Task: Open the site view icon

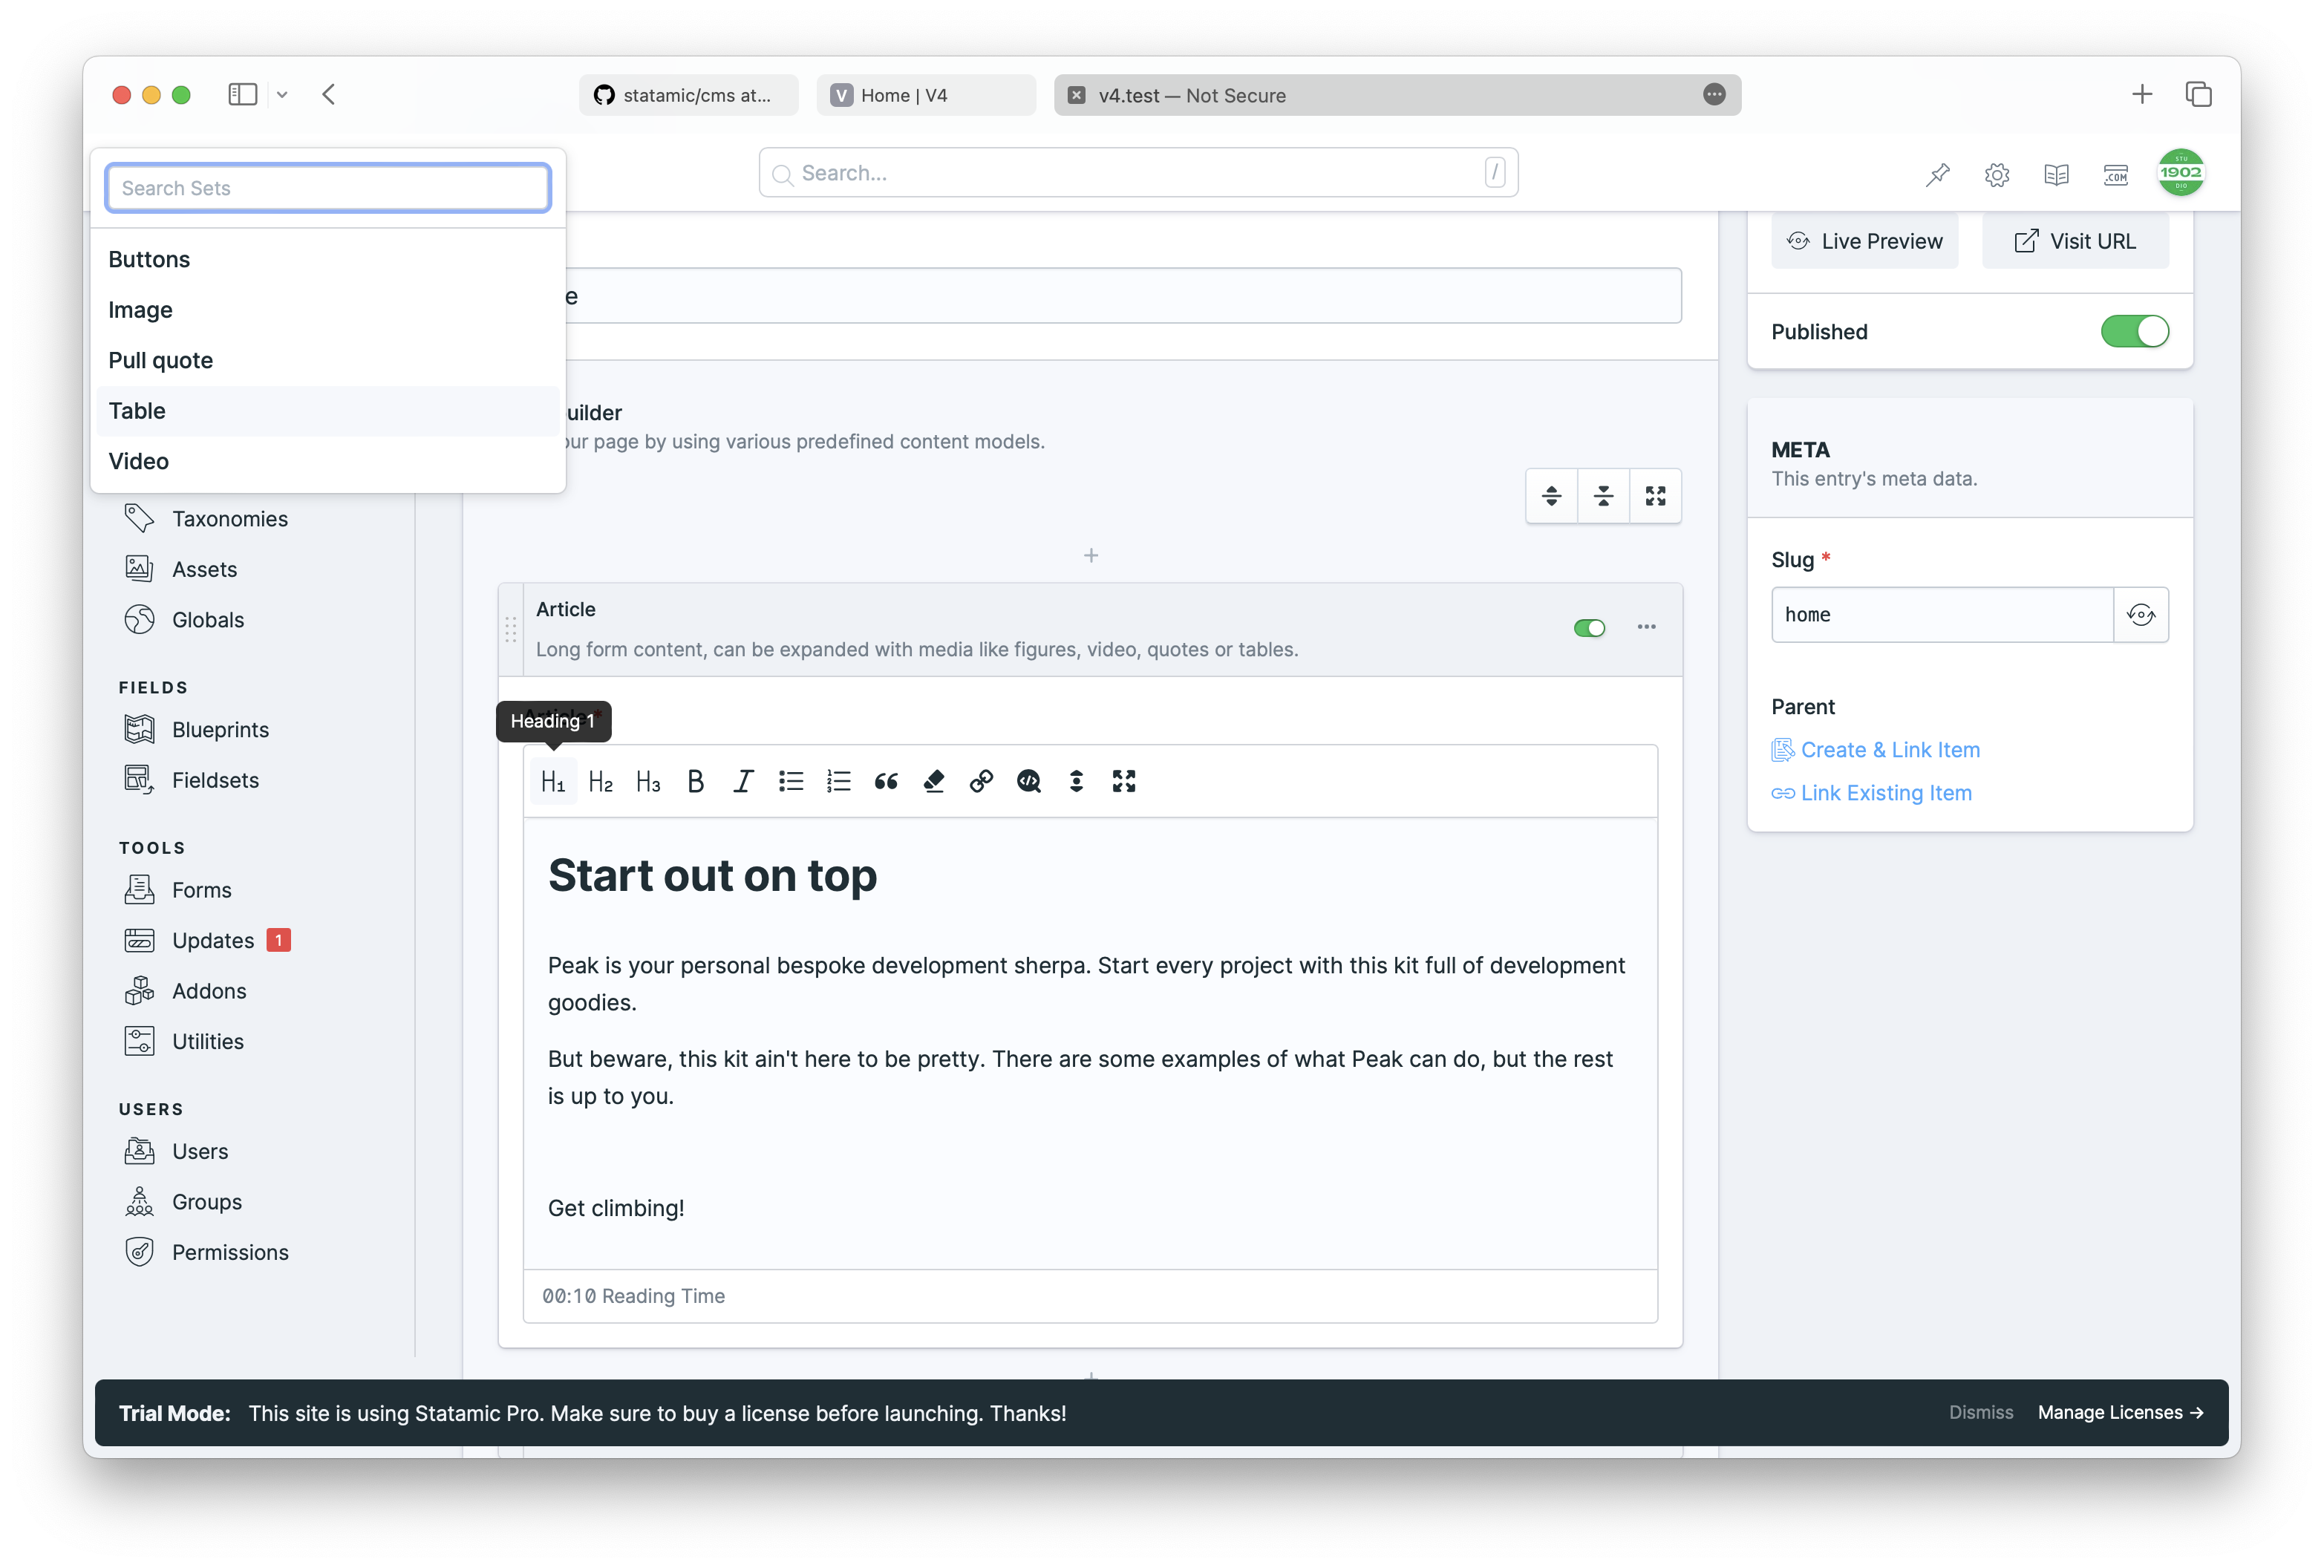Action: (x=2116, y=175)
